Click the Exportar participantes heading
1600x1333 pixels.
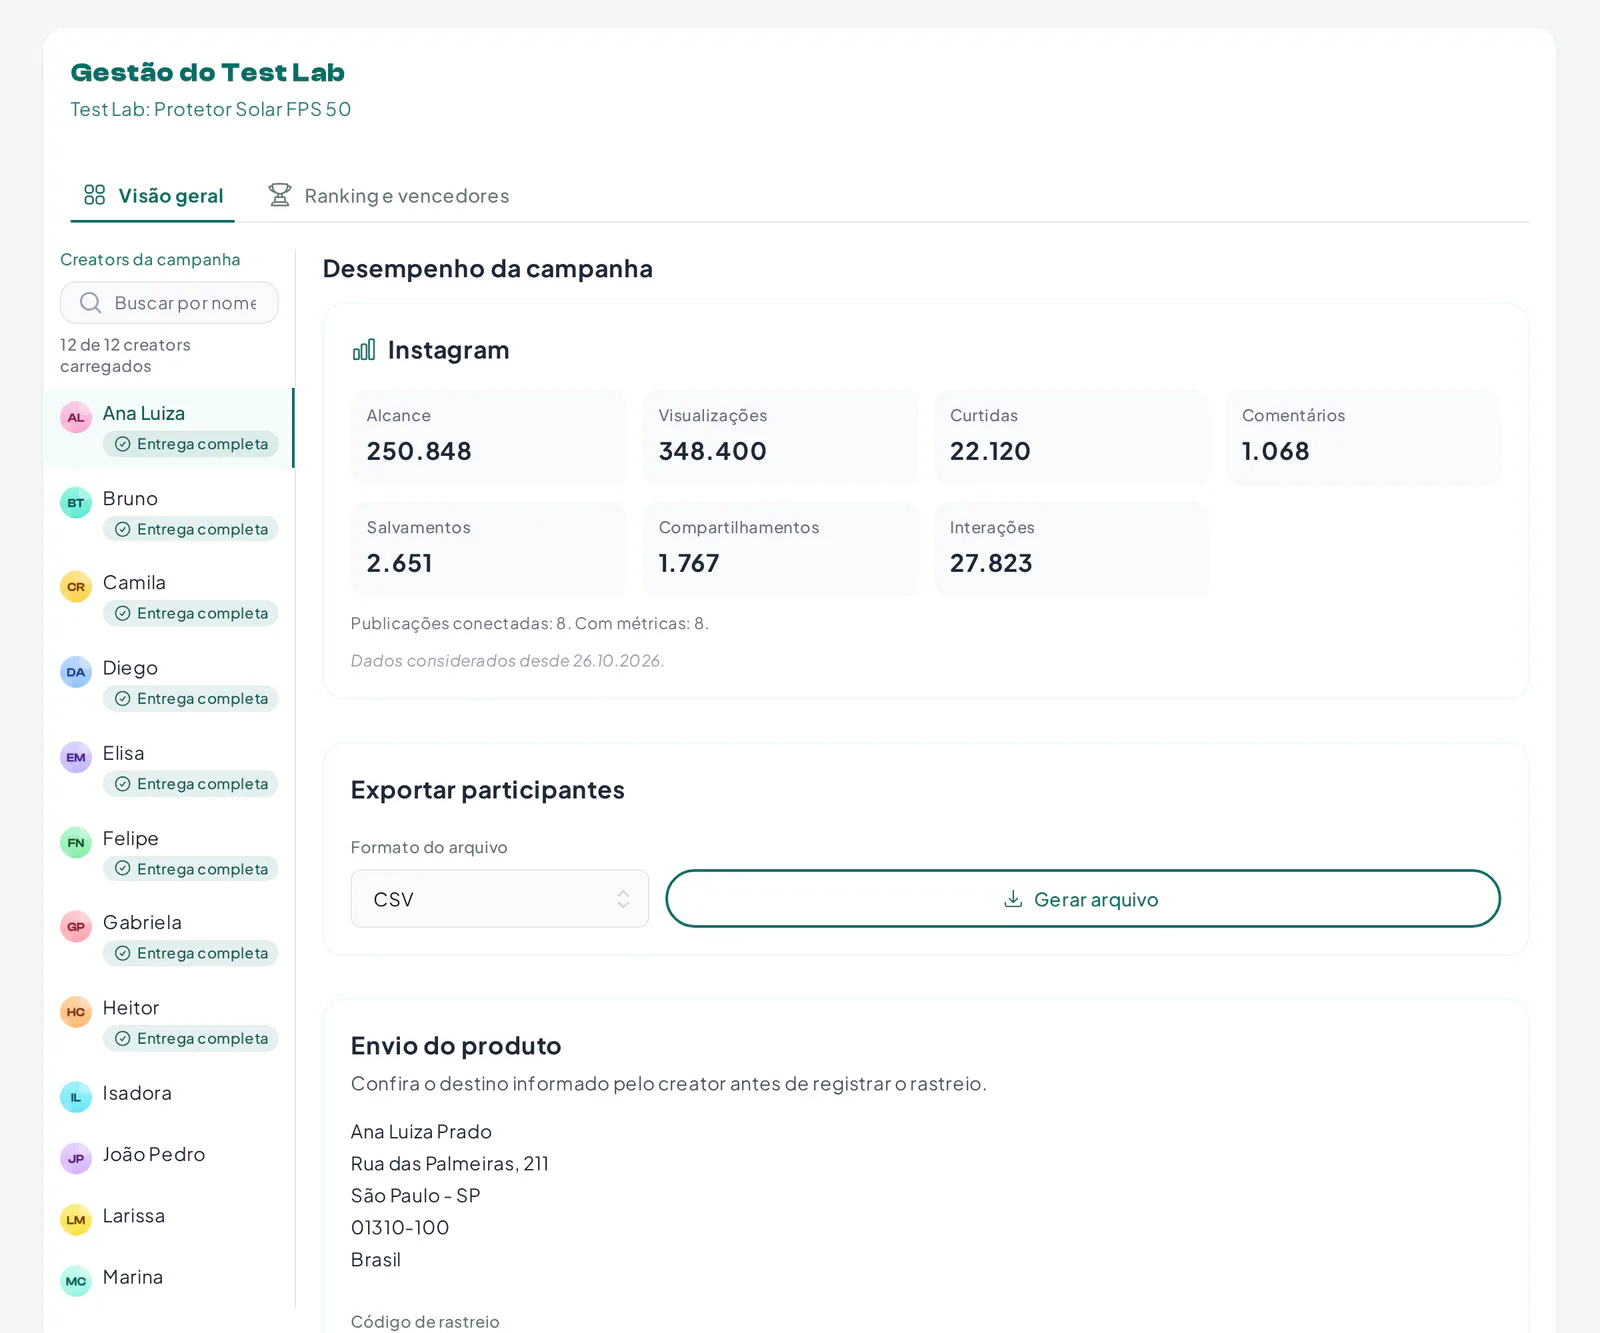coord(488,790)
